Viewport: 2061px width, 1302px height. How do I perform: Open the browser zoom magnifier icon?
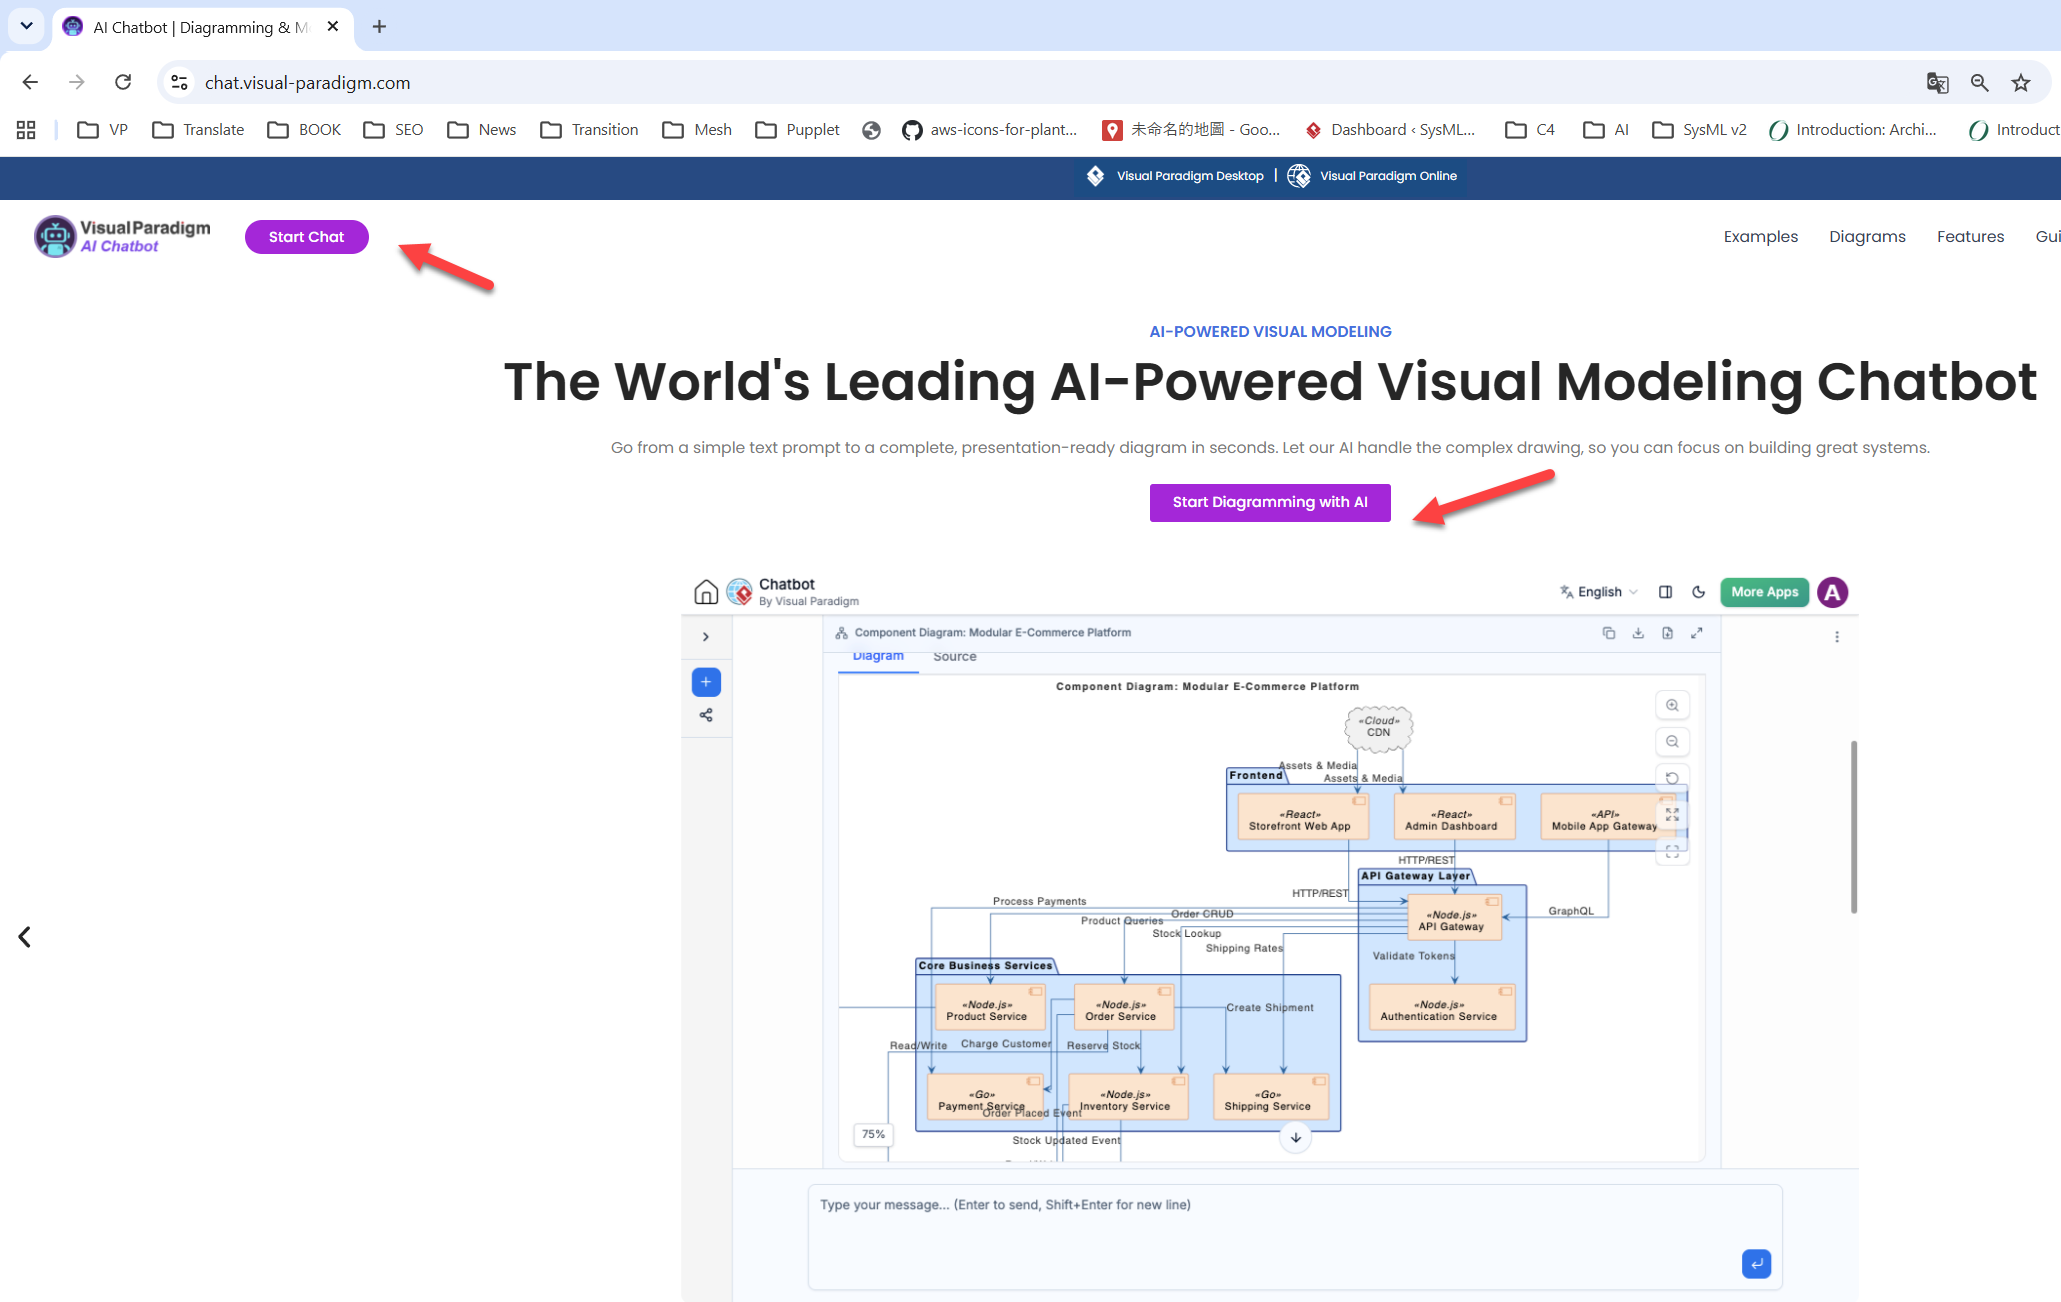(x=1979, y=82)
